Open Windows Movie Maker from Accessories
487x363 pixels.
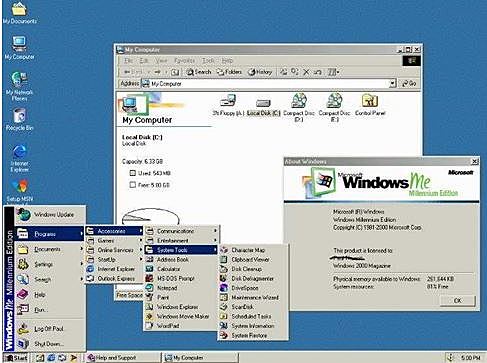tap(182, 316)
